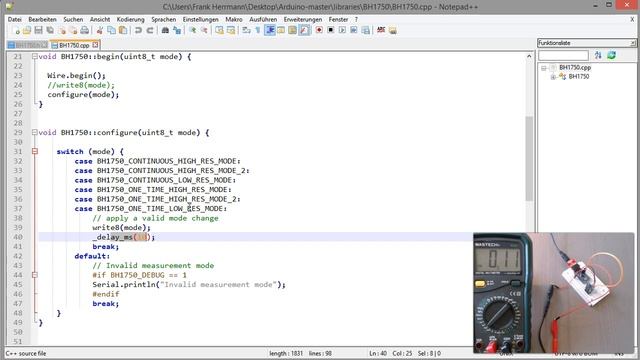Collapse the #if block fold on line 44
Image resolution: width=640 pixels, height=360 pixels.
coord(35,275)
